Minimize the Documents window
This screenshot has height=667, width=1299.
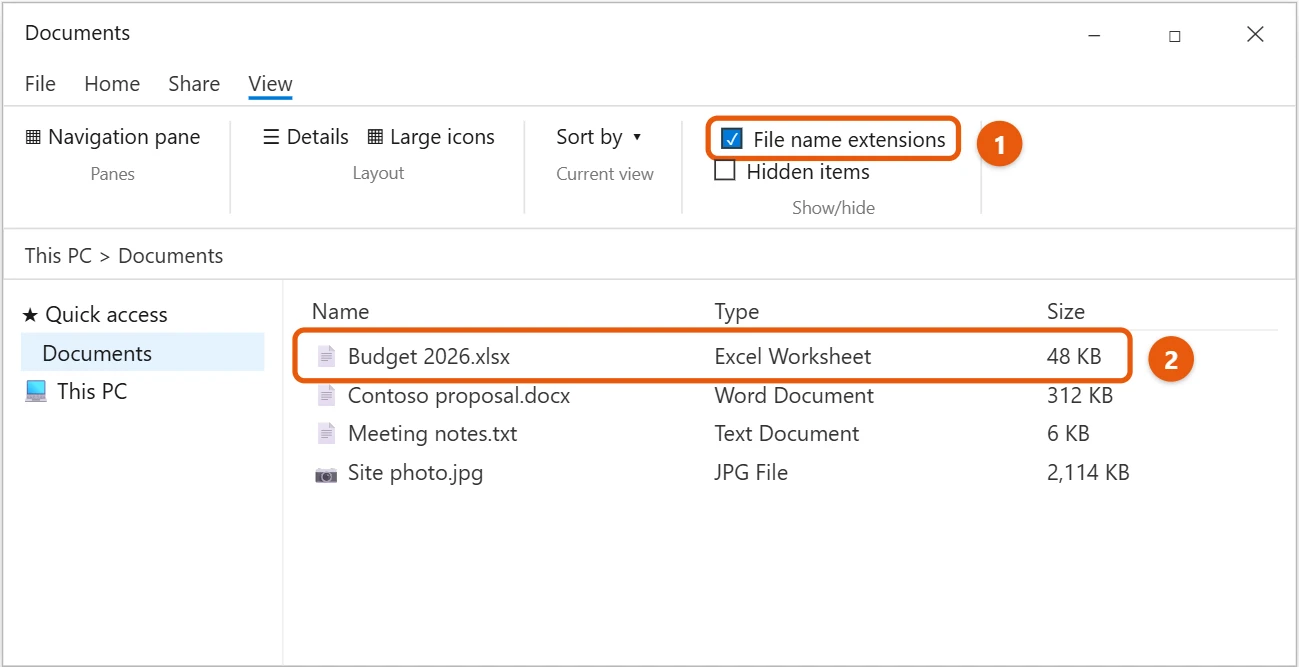pyautogui.click(x=1094, y=35)
